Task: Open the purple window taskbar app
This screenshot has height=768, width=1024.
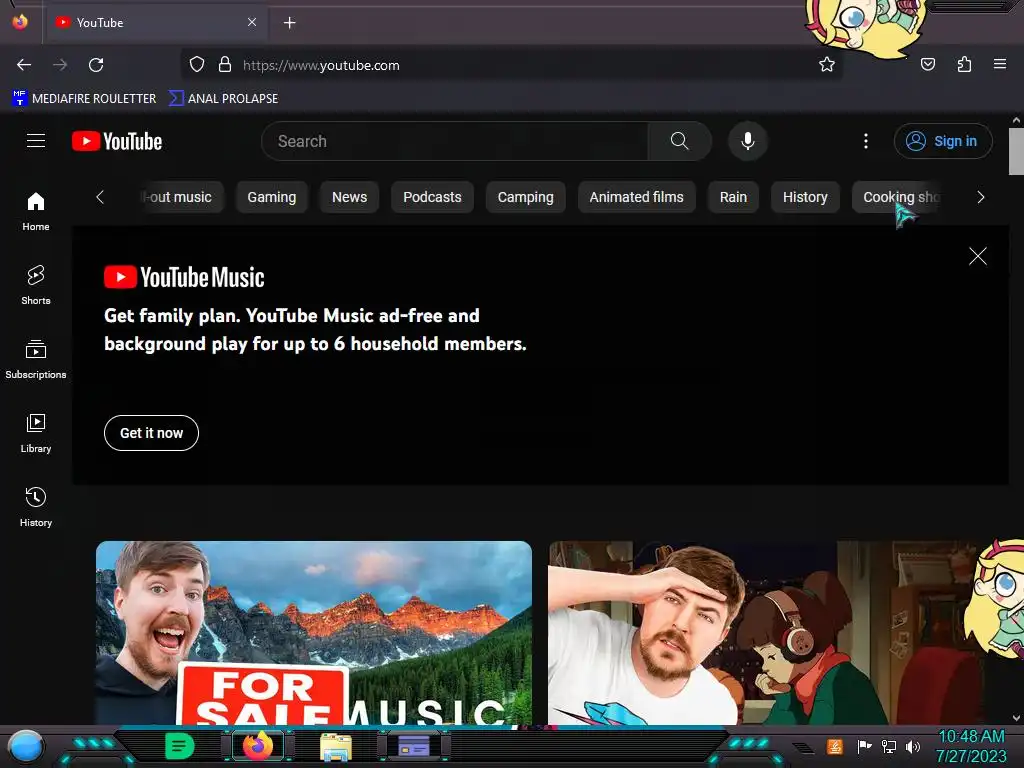Action: [414, 746]
